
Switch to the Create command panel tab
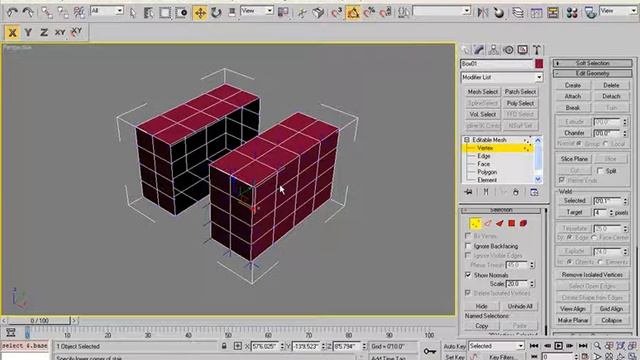coord(465,50)
